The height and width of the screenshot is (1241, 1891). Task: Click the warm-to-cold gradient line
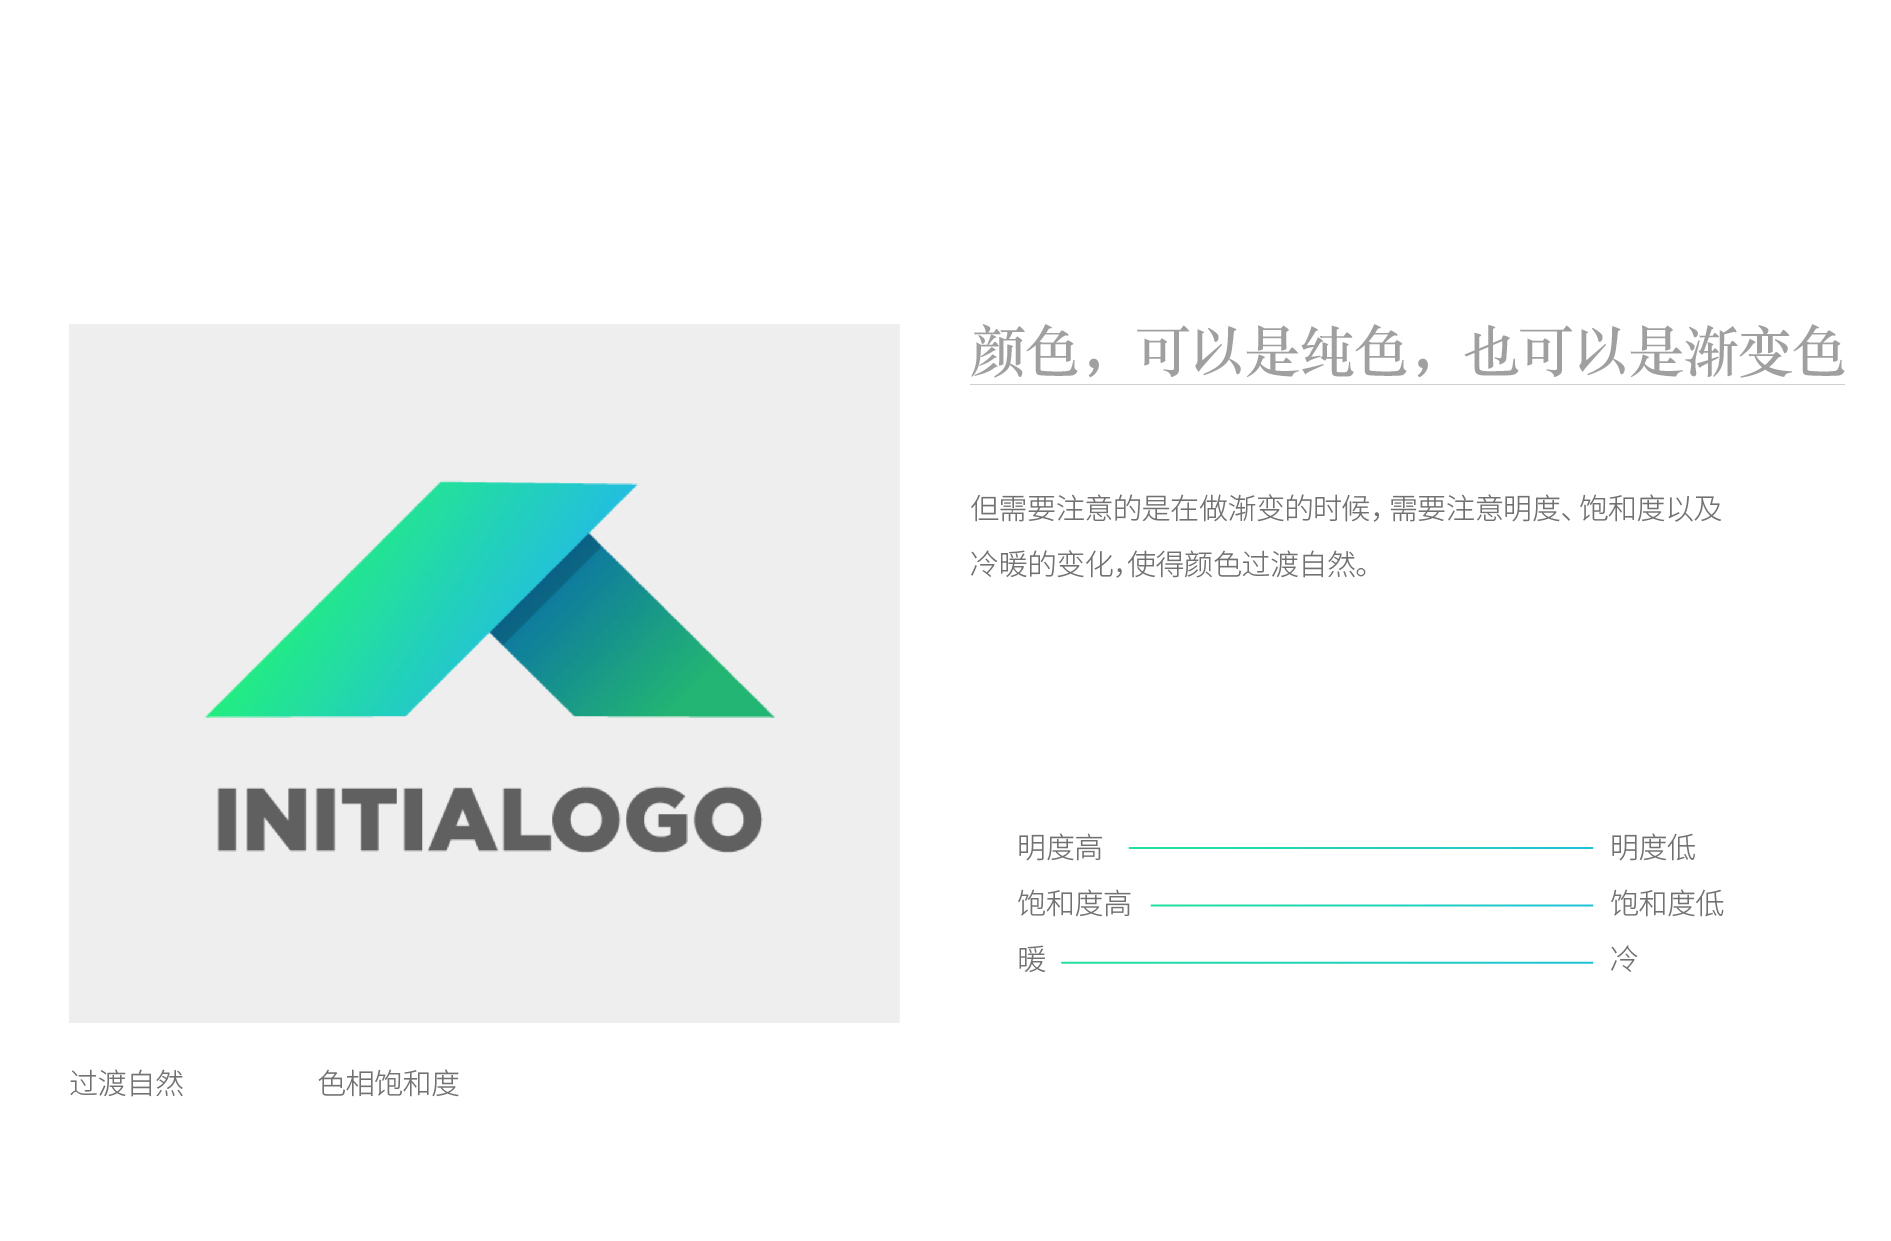click(x=1326, y=963)
